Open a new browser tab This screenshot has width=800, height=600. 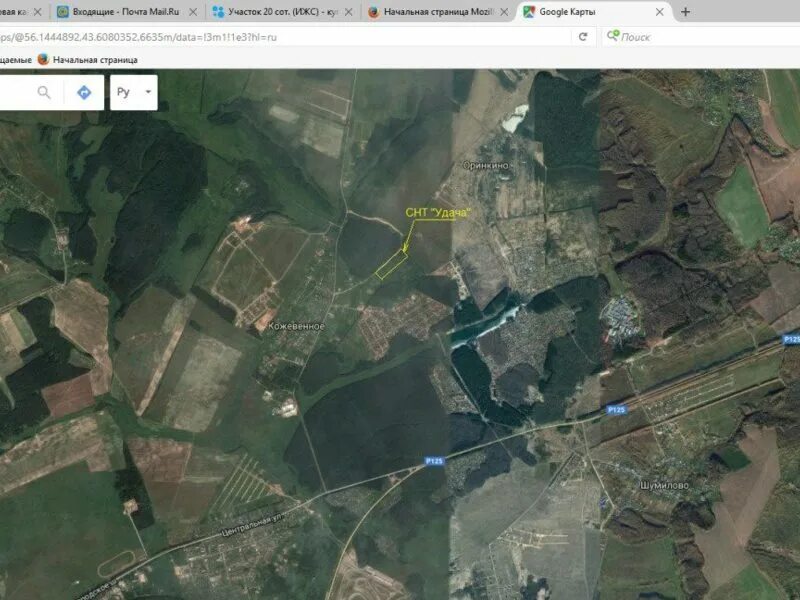pyautogui.click(x=685, y=12)
